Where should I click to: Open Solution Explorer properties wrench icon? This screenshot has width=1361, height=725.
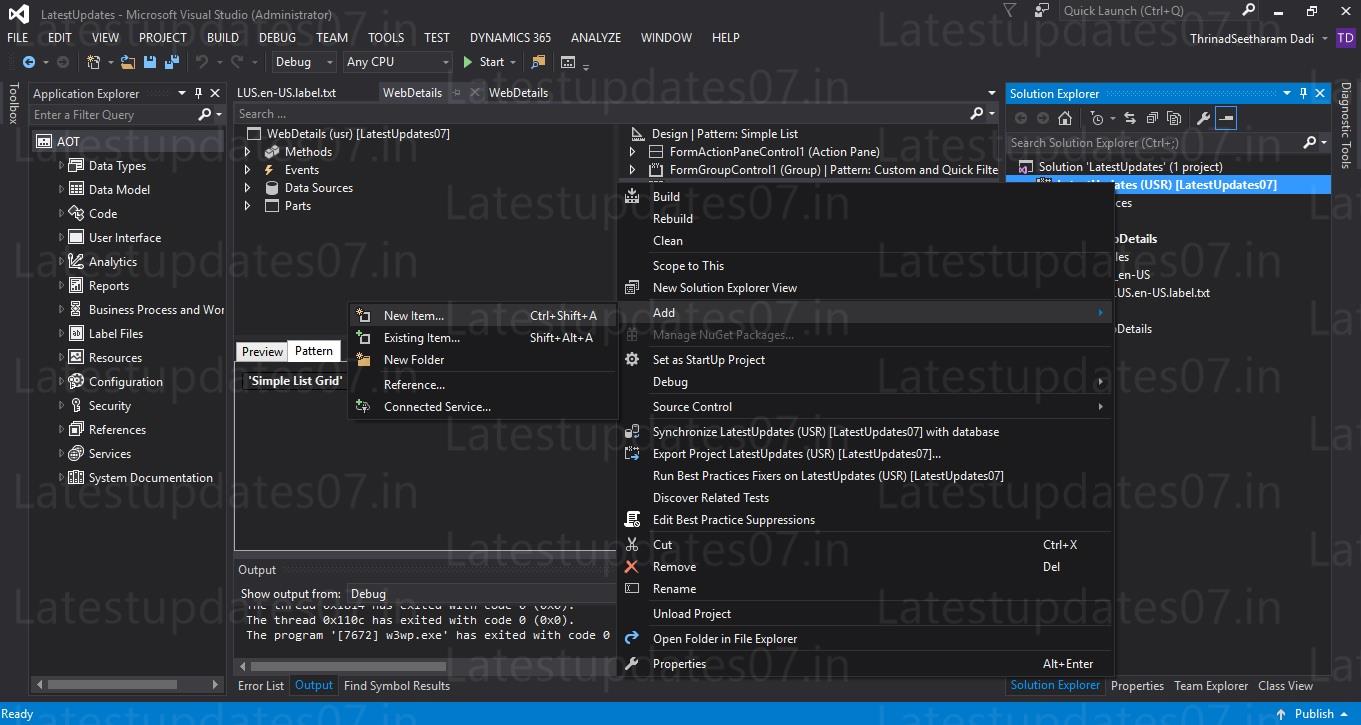coord(1203,118)
